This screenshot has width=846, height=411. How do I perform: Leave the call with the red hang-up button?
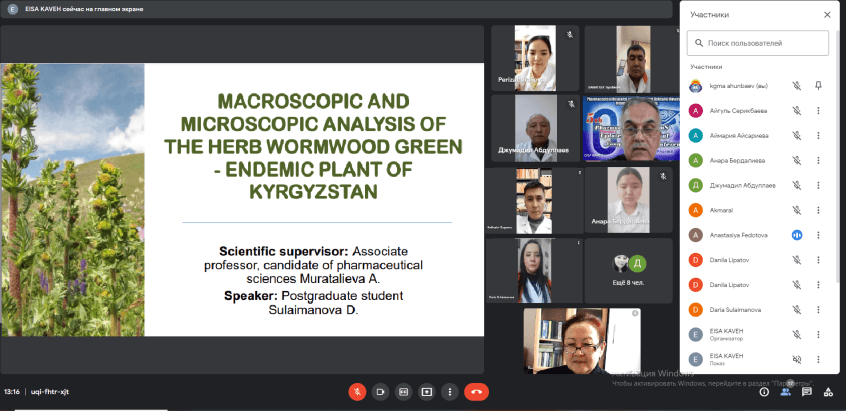coord(477,392)
